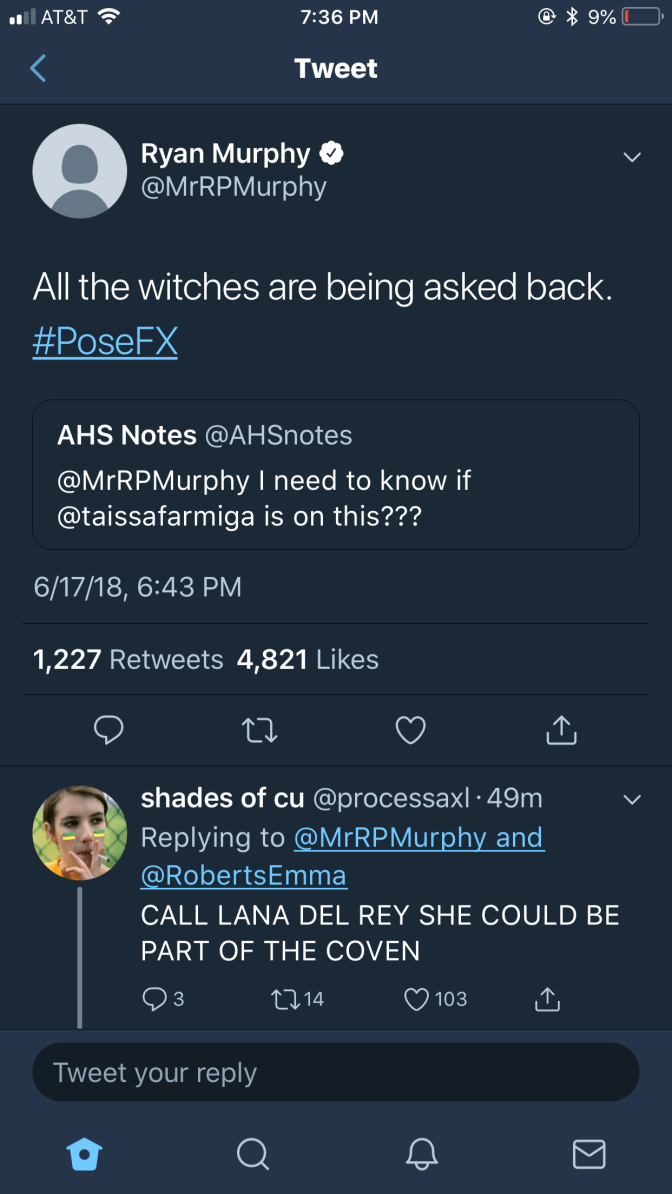Expand options chevron on shades of cu reply
This screenshot has width=672, height=1194.
[631, 799]
